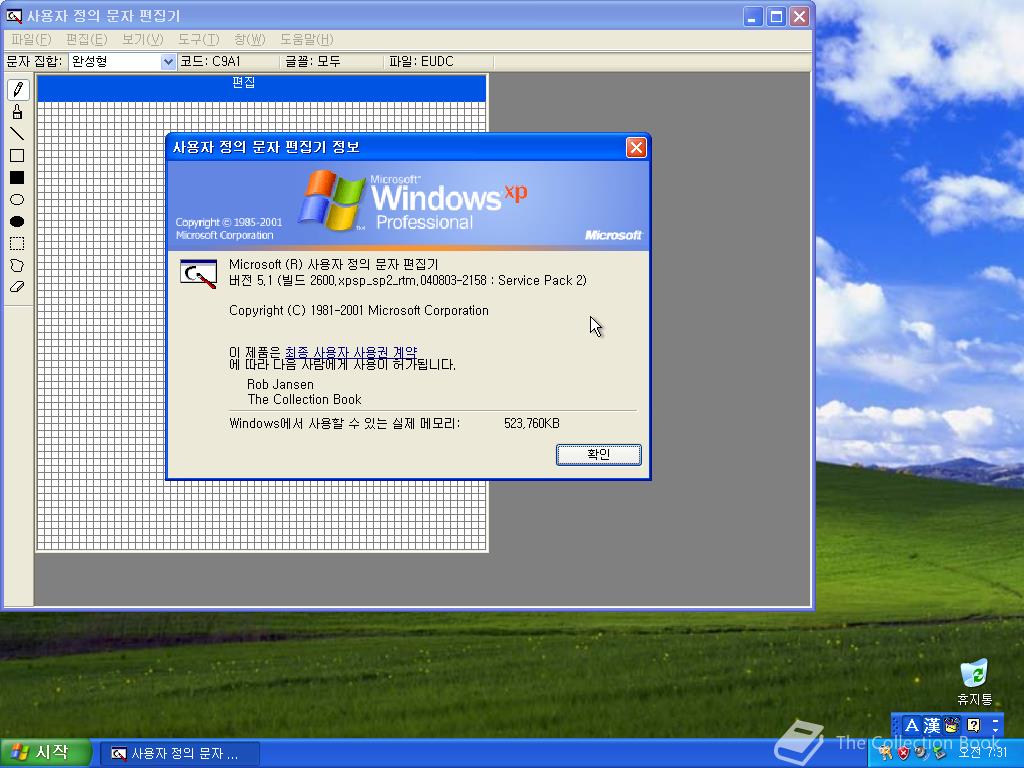Screen dimensions: 1024x768
Task: Click the 확인 button in About dialog
Action: click(x=599, y=455)
